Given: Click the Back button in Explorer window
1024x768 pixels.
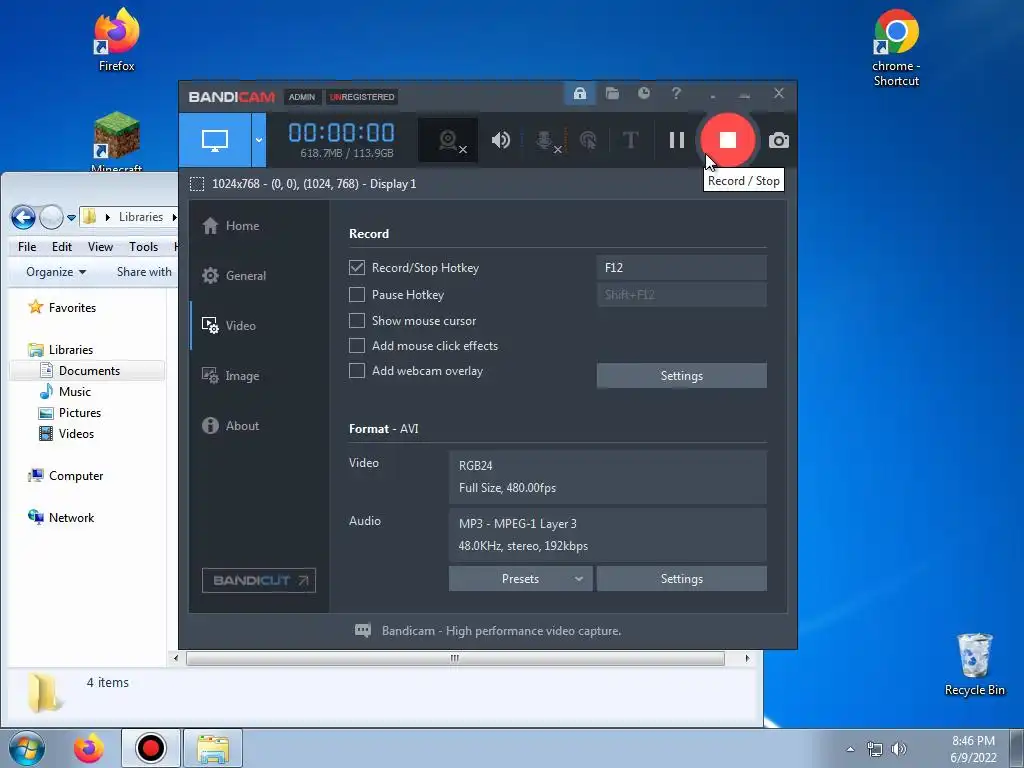Looking at the screenshot, I should tap(23, 217).
